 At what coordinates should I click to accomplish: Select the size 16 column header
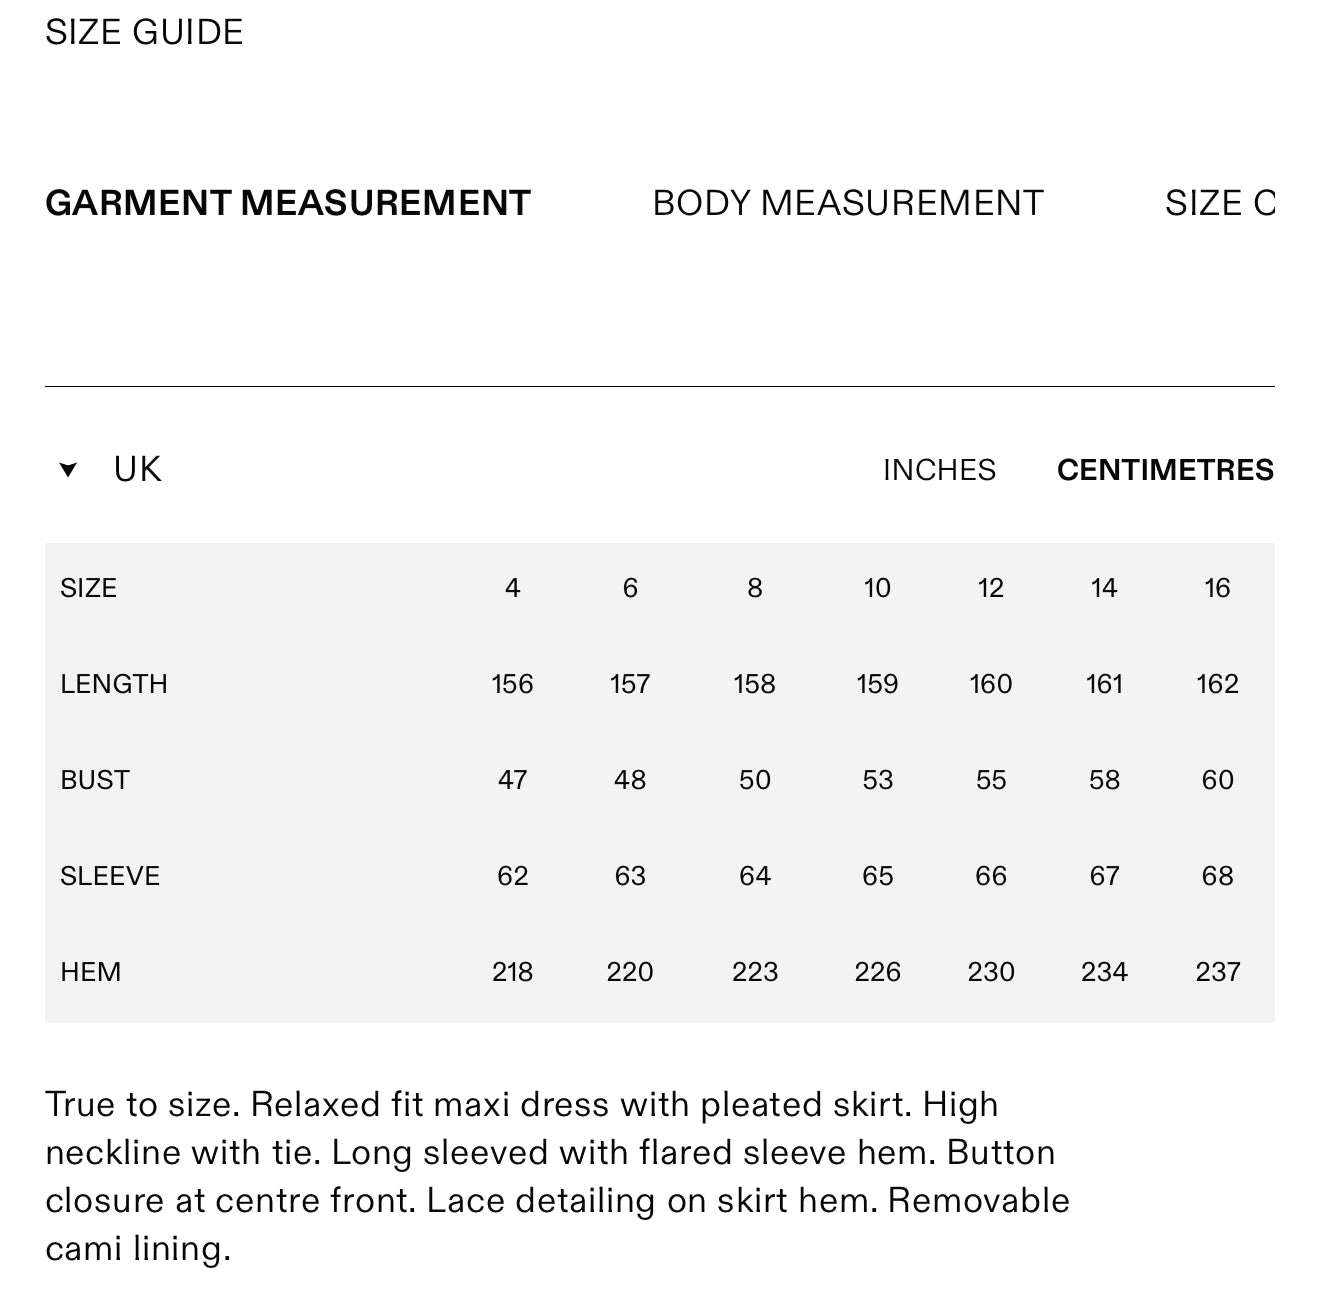[1217, 588]
